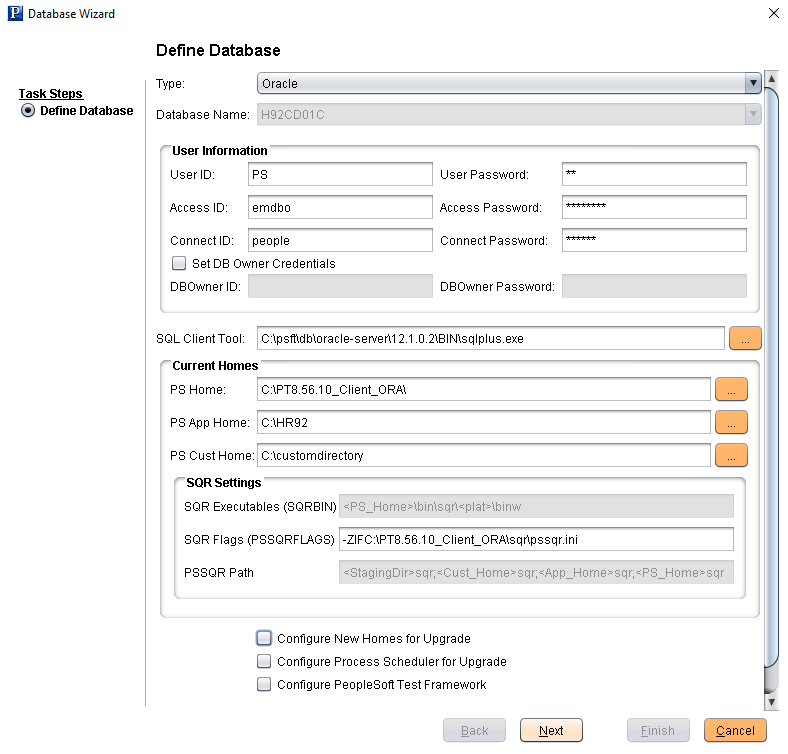Click the DBOwner ID field
788x754 pixels.
click(340, 286)
